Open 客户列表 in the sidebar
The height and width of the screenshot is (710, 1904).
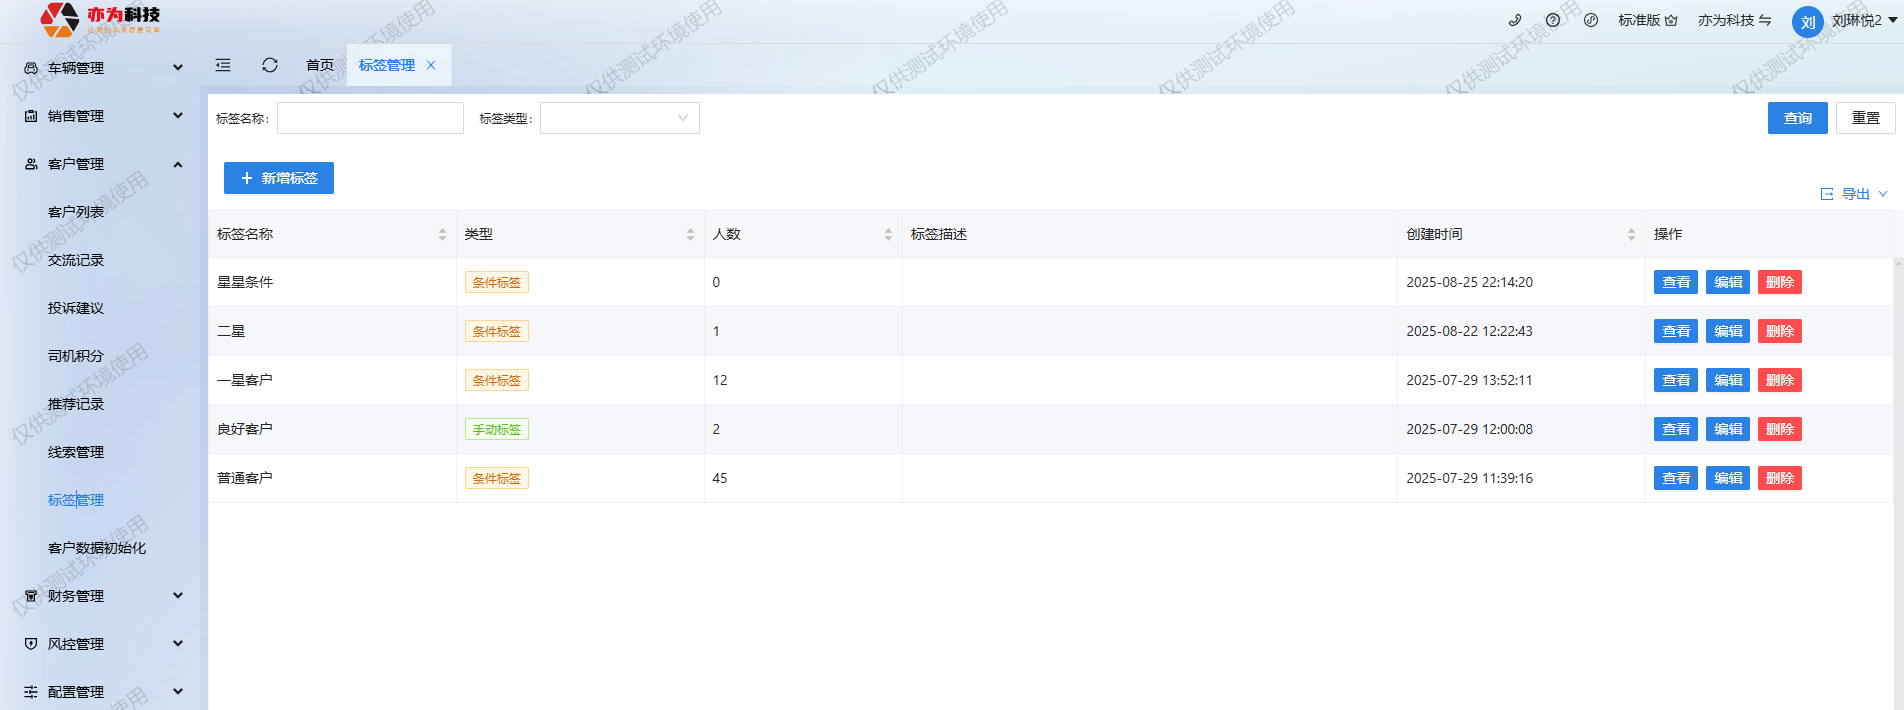click(76, 212)
